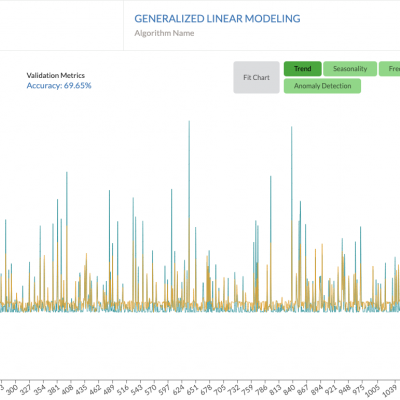Click the x-axis label 732
This screenshot has height=400, width=400.
tap(234, 389)
